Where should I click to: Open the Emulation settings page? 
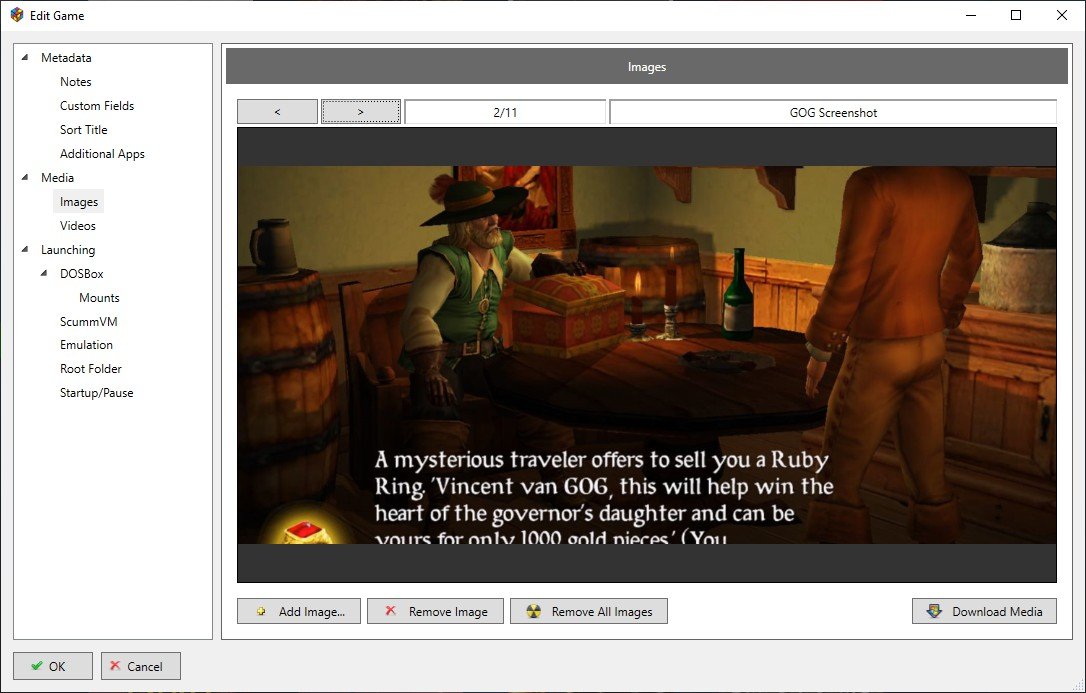pos(87,345)
